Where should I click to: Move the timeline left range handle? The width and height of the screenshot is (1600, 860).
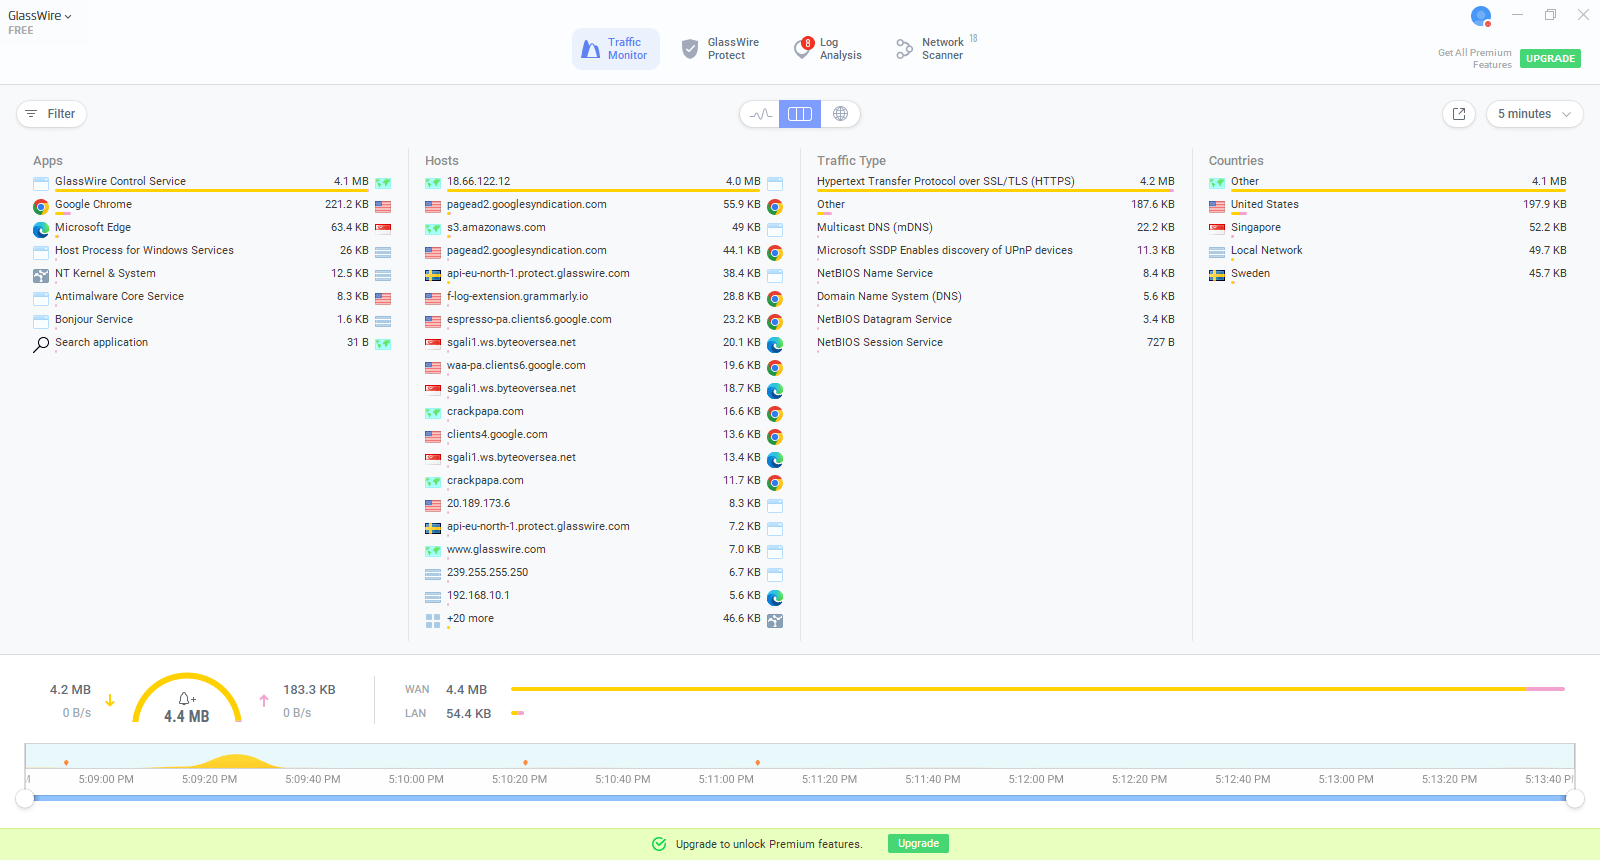(25, 798)
